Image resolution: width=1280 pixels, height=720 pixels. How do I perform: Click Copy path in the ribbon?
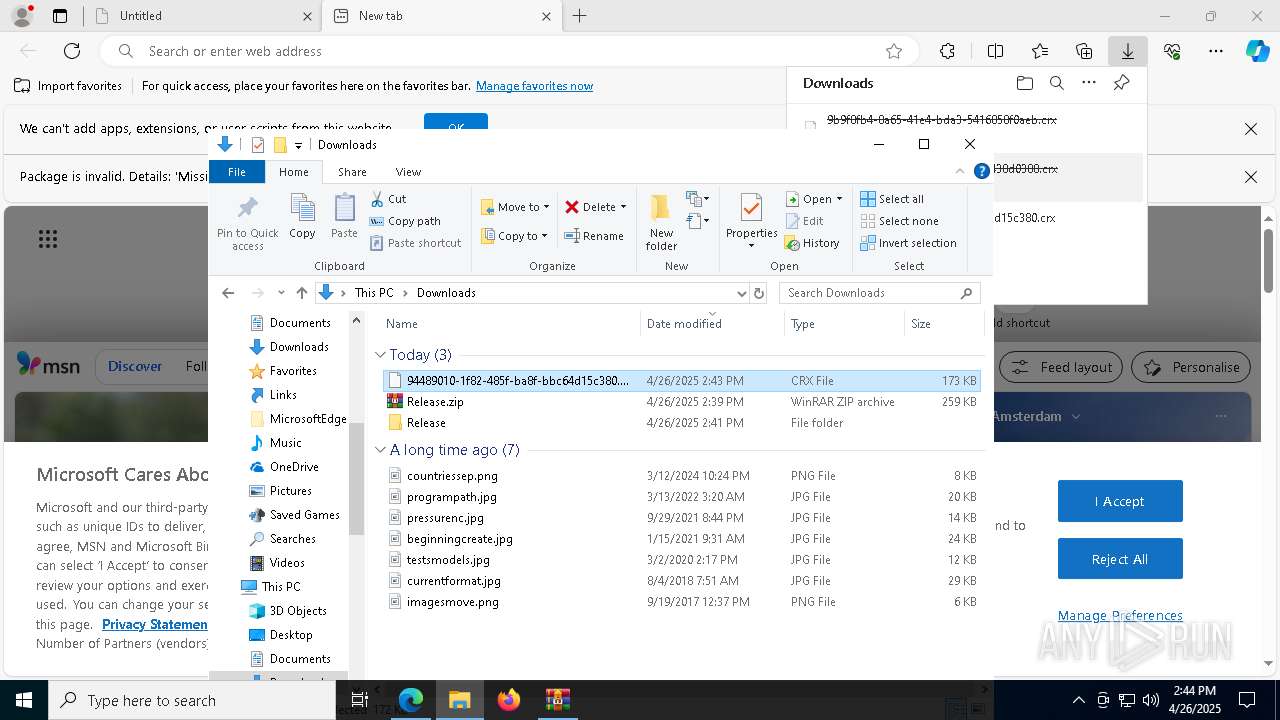click(x=405, y=221)
